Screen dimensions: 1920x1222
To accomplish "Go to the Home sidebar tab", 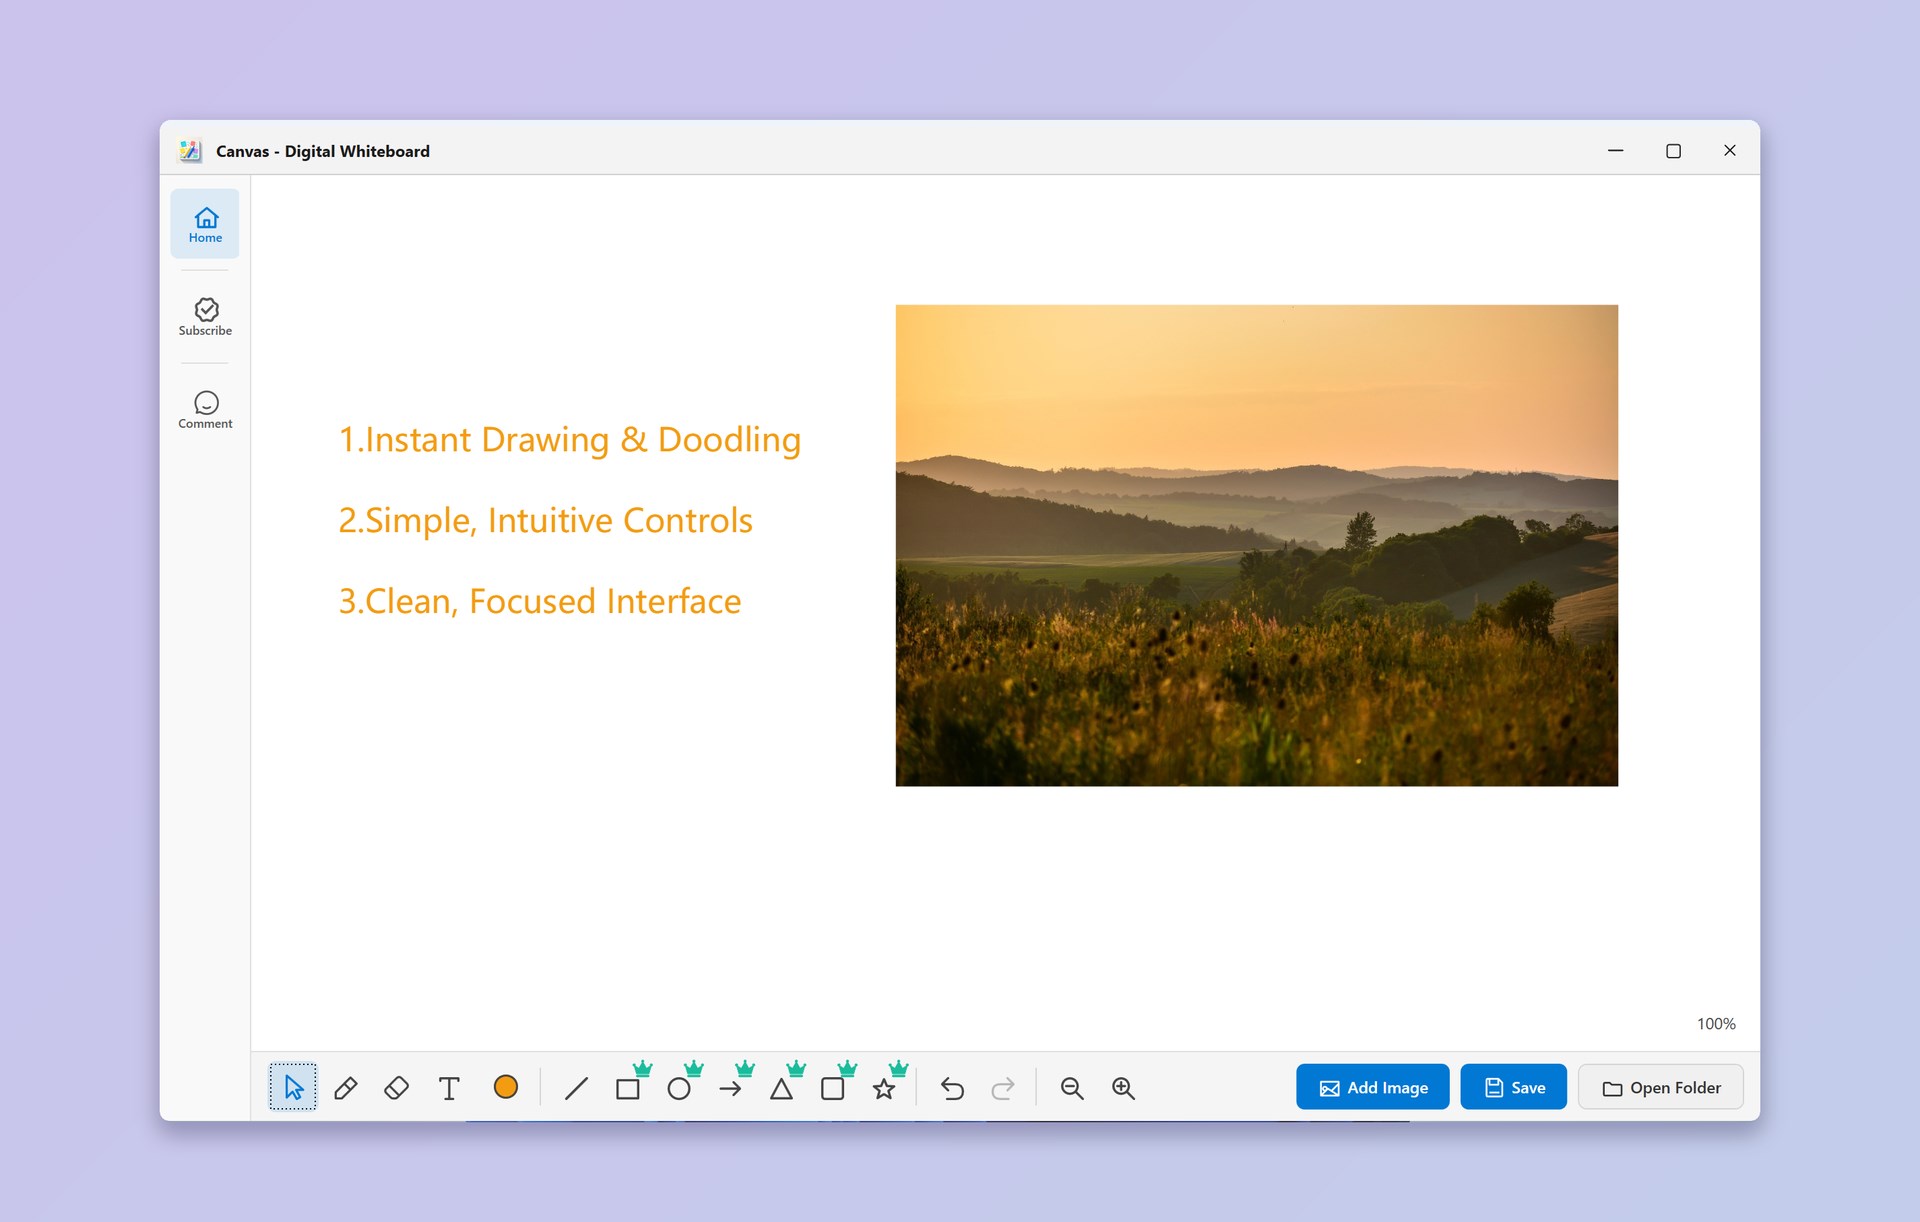I will coord(205,224).
